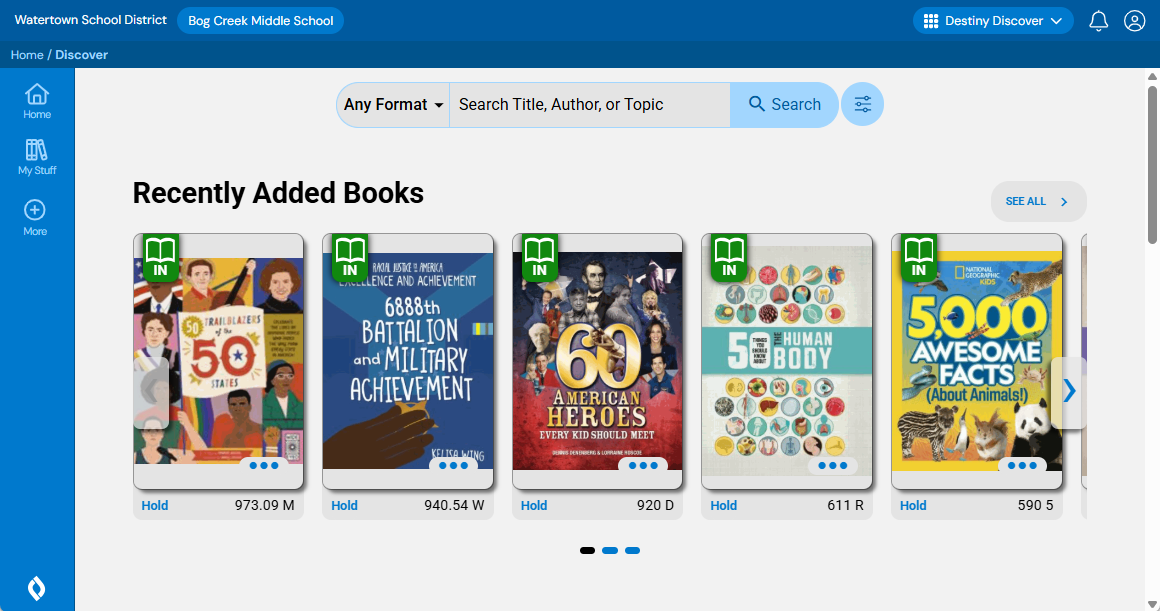
Task: Click the IN badge on Human Body book
Action: [x=729, y=257]
